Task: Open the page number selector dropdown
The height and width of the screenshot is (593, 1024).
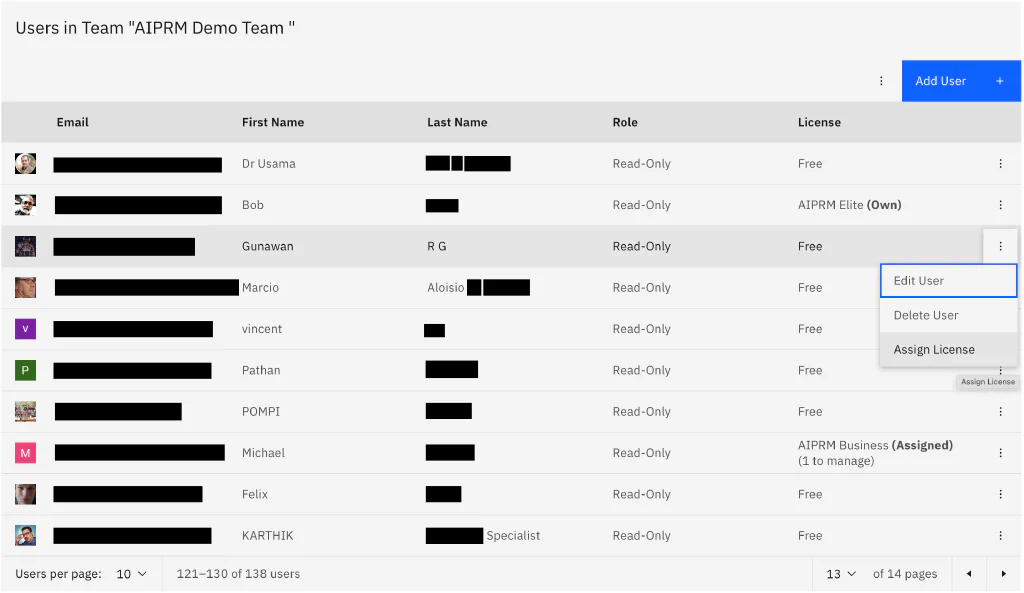Action: click(841, 574)
